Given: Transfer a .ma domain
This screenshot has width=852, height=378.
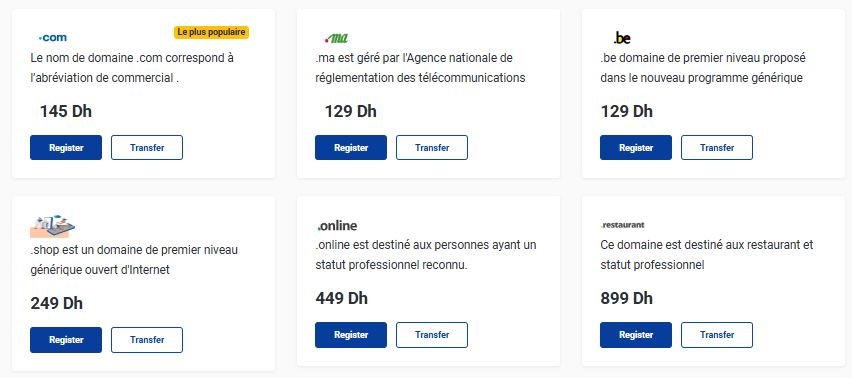Looking at the screenshot, I should [432, 148].
